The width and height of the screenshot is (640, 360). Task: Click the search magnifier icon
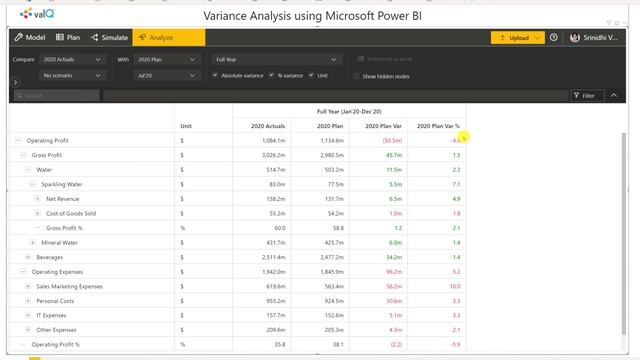click(x=20, y=96)
